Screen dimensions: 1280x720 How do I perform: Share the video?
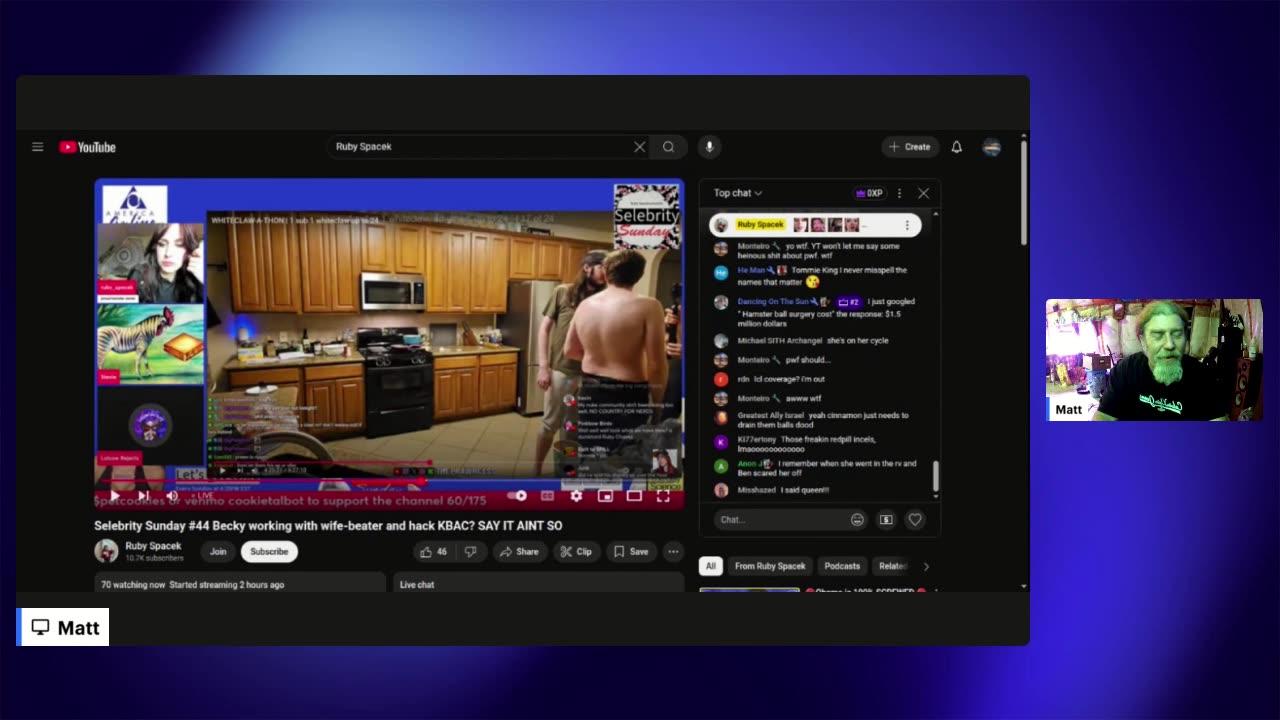(x=519, y=551)
